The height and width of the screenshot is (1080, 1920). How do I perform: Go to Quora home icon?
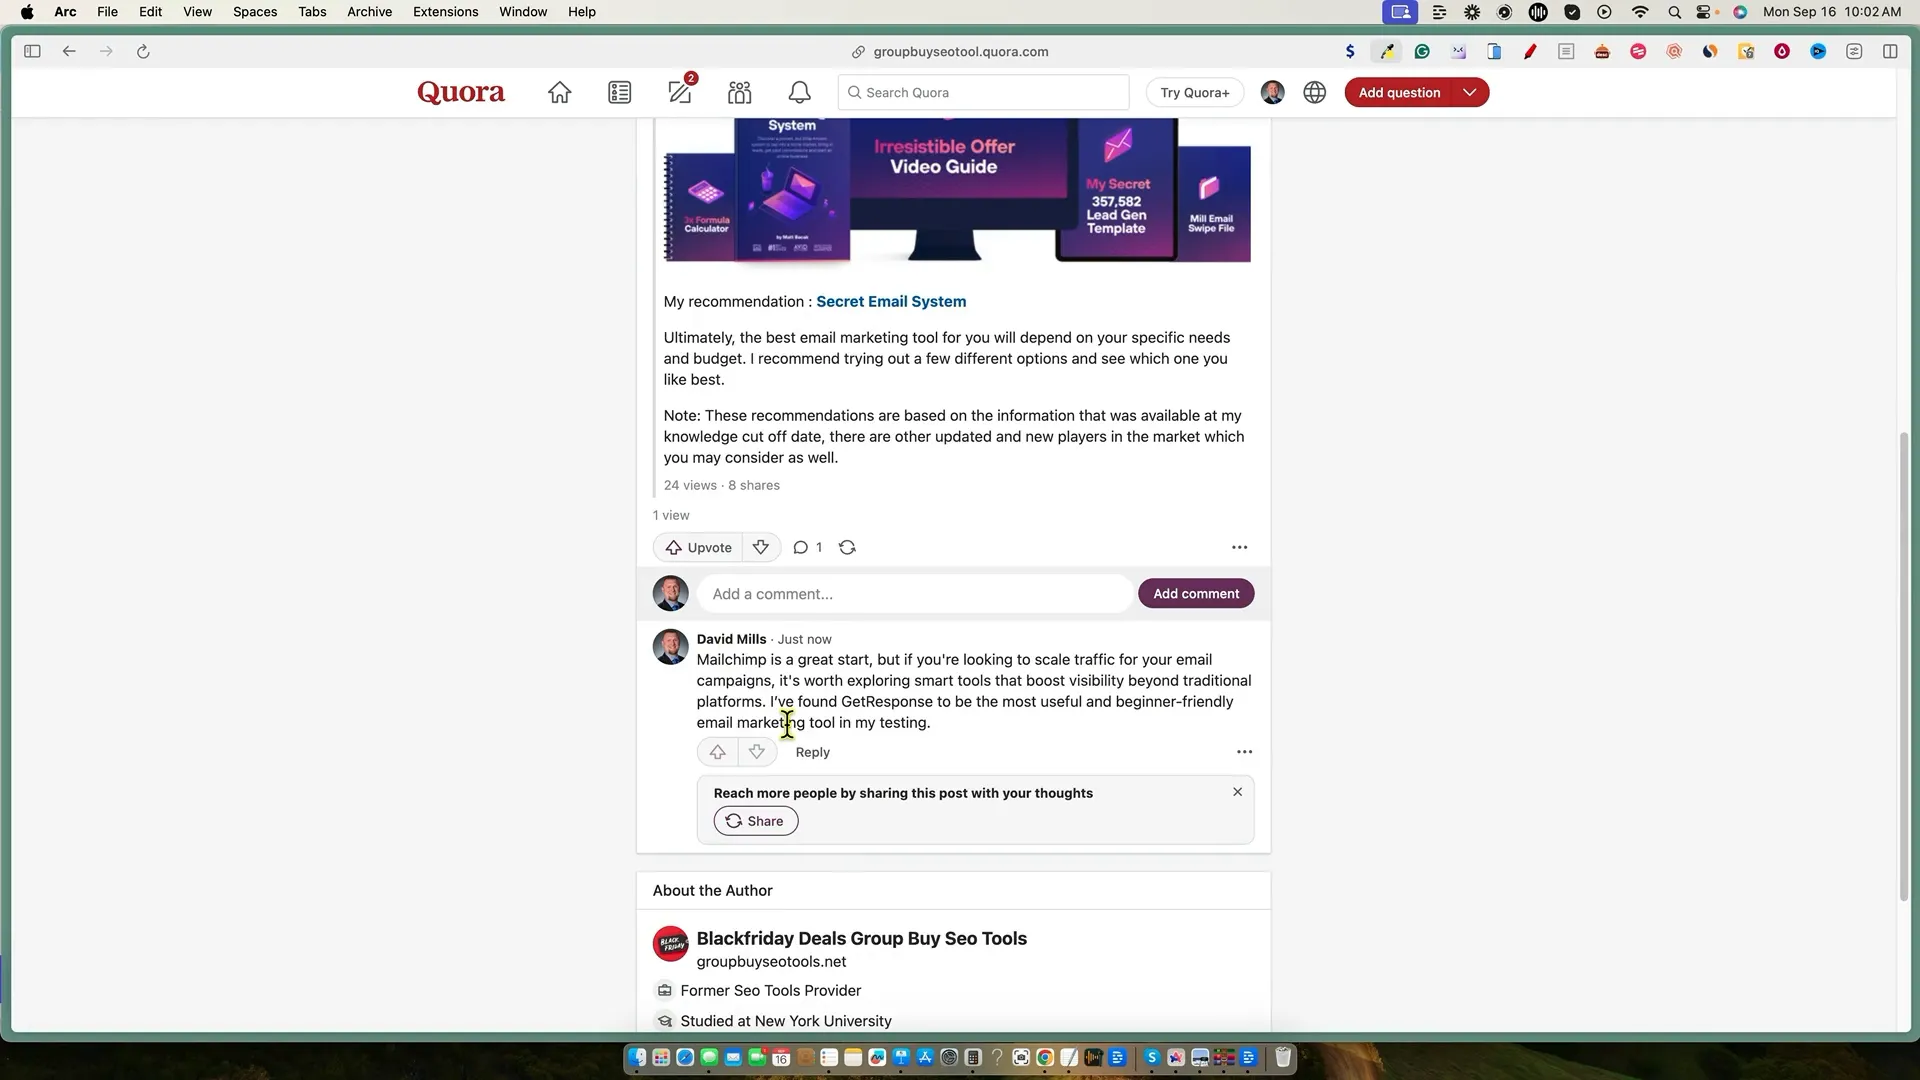click(x=559, y=93)
